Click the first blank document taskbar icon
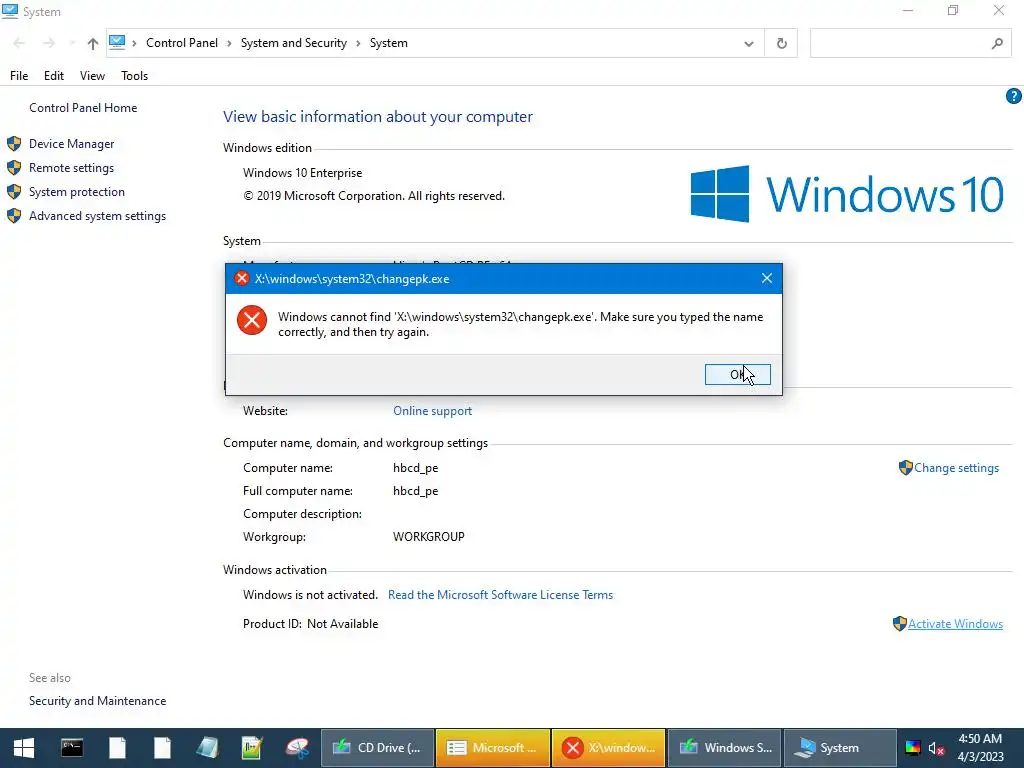 tap(118, 748)
